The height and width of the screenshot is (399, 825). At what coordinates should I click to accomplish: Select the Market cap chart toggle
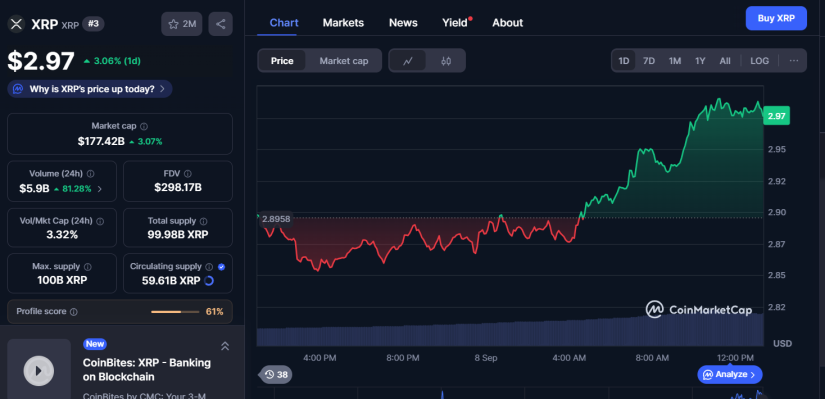344,61
